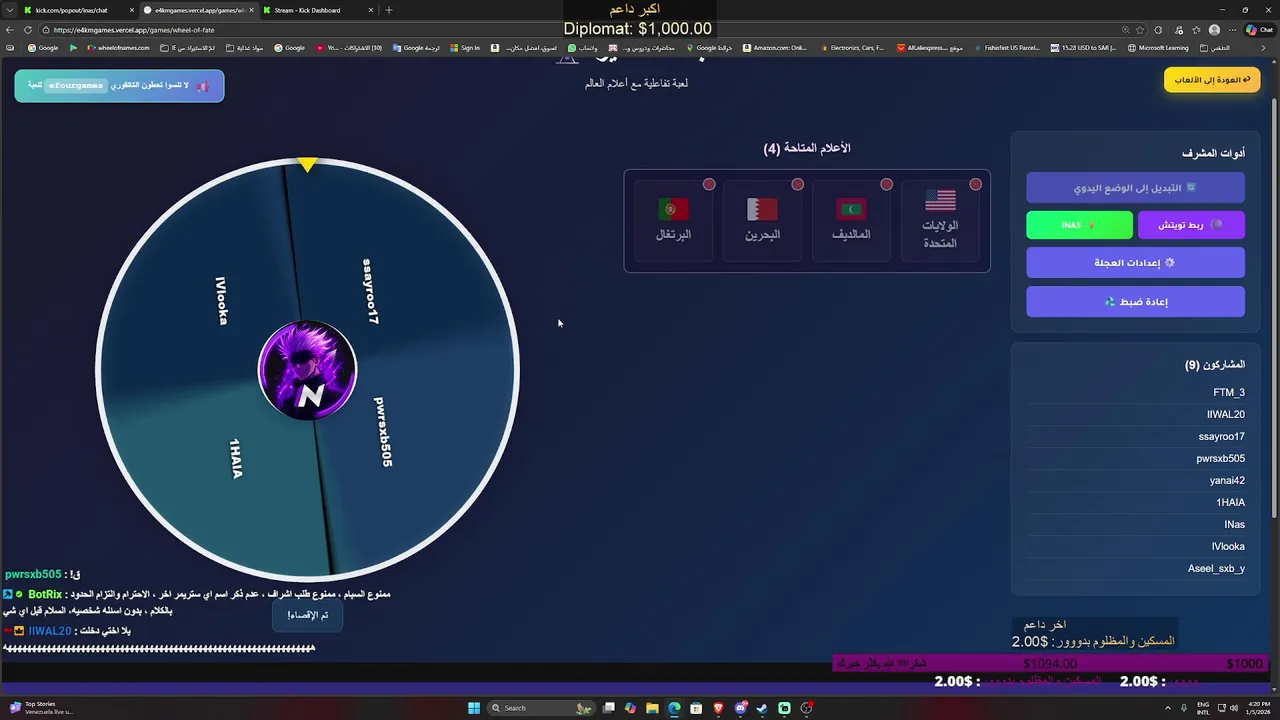Bookmark page with the star icon
Viewport: 1280px width, 720px height.
[x=1140, y=30]
